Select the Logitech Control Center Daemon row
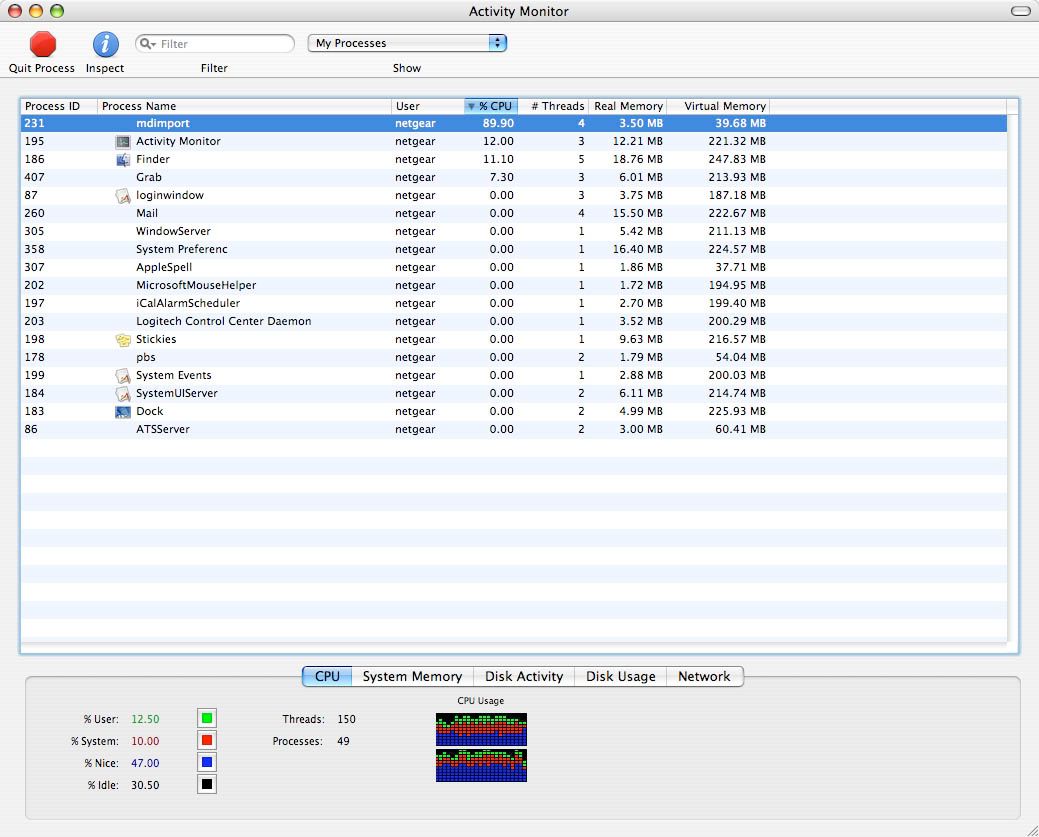 click(514, 321)
